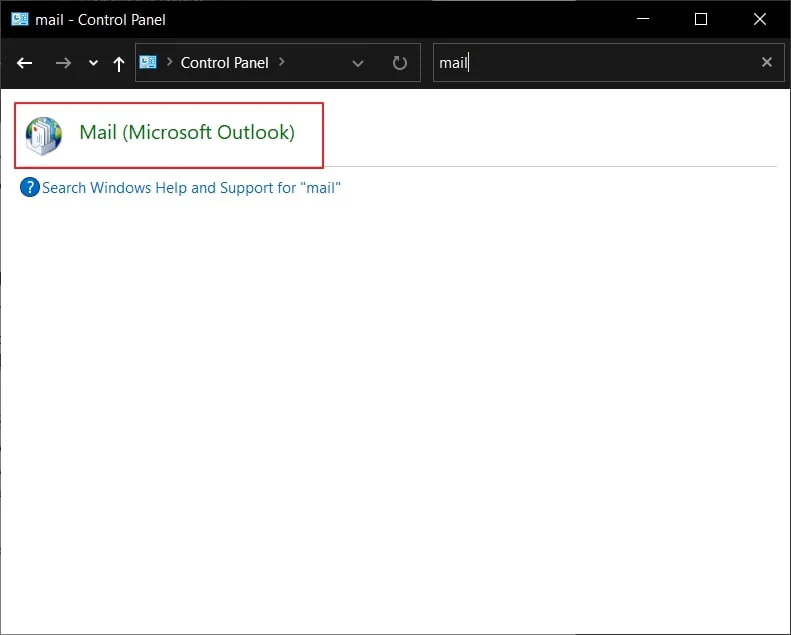Search Windows Help and Support for mail
Screen dimensions: 791x635
pyautogui.click(x=191, y=188)
